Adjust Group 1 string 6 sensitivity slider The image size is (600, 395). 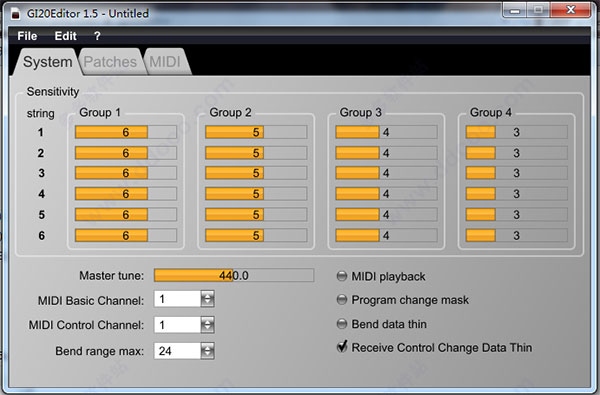coord(126,235)
